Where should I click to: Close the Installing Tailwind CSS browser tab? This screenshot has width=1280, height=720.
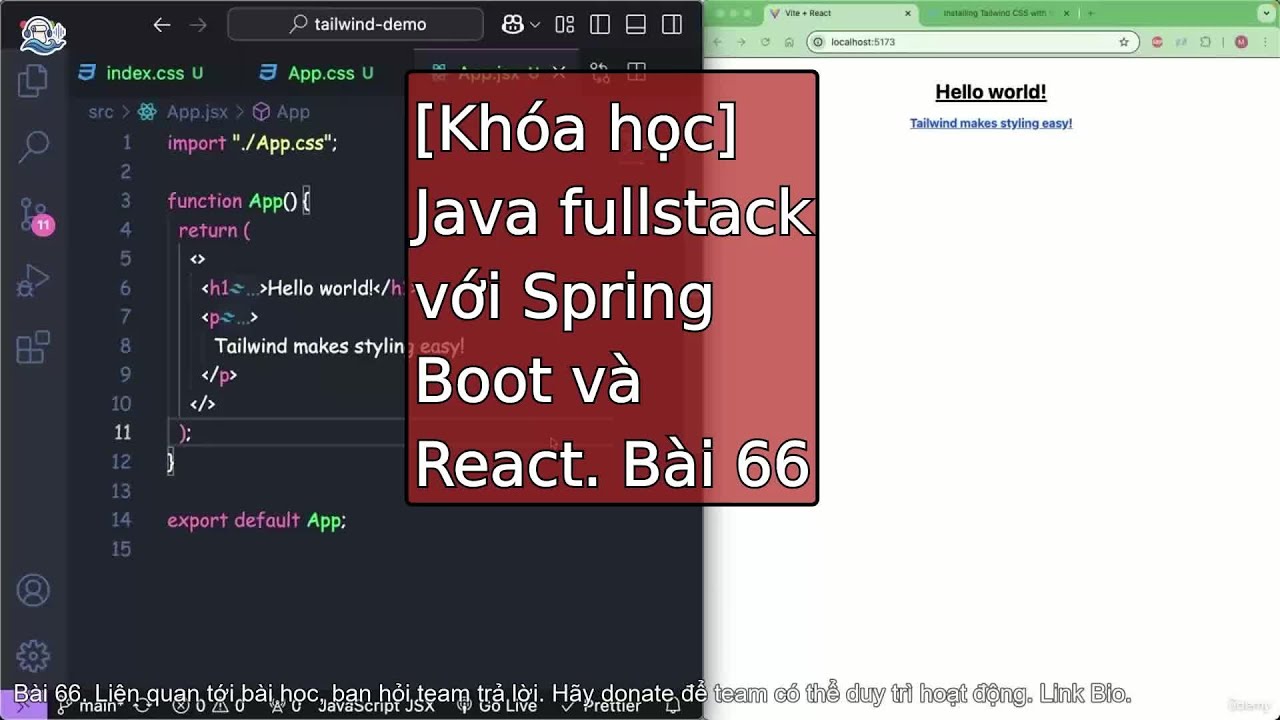(1067, 13)
